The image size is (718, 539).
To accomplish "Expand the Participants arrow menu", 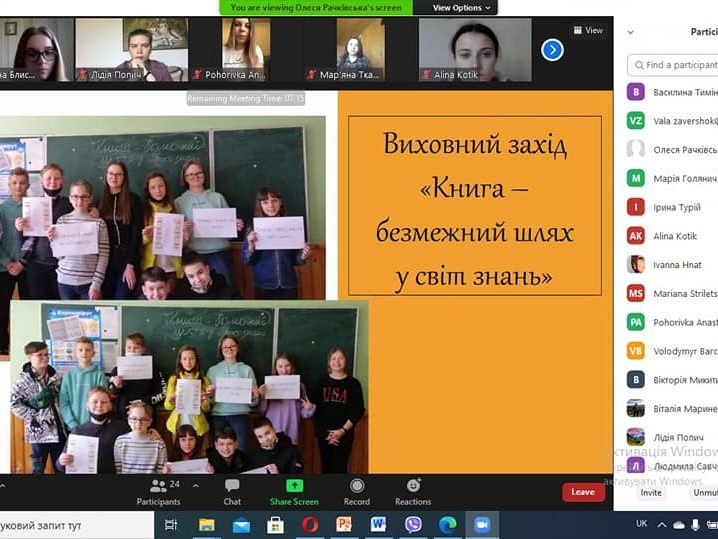I will [196, 484].
